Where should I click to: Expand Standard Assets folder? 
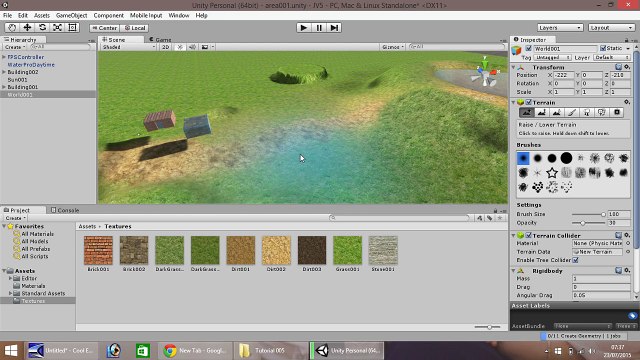pyautogui.click(x=11, y=293)
